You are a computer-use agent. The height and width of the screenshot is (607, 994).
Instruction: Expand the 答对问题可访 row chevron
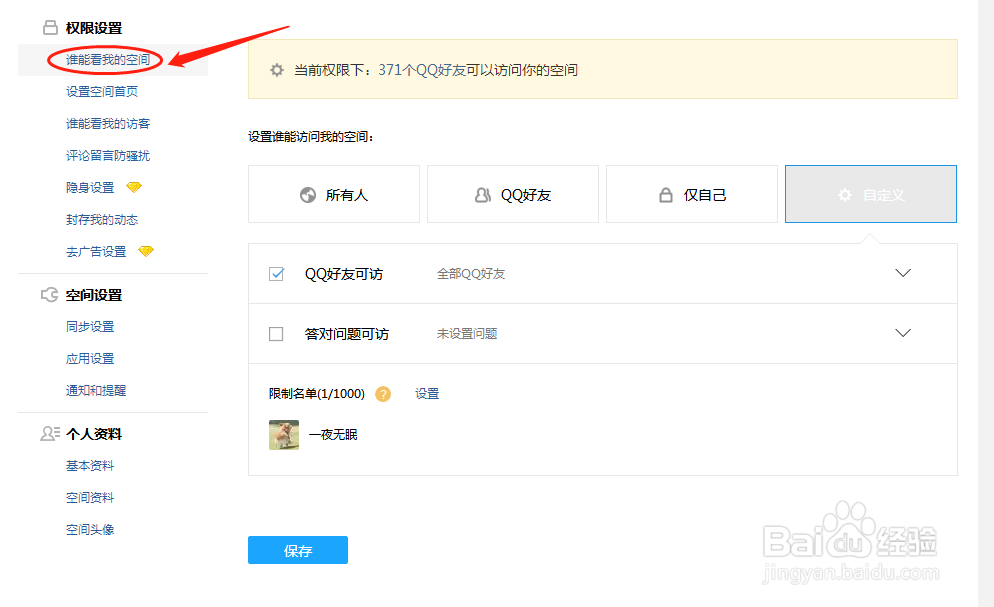pyautogui.click(x=903, y=333)
